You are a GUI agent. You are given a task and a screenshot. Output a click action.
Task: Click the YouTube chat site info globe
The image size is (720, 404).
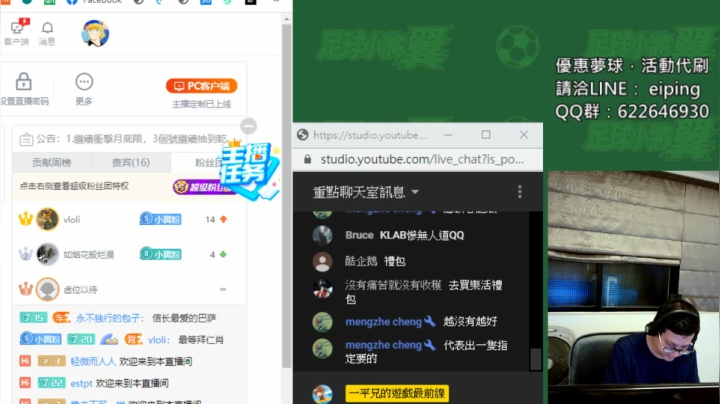(x=303, y=135)
